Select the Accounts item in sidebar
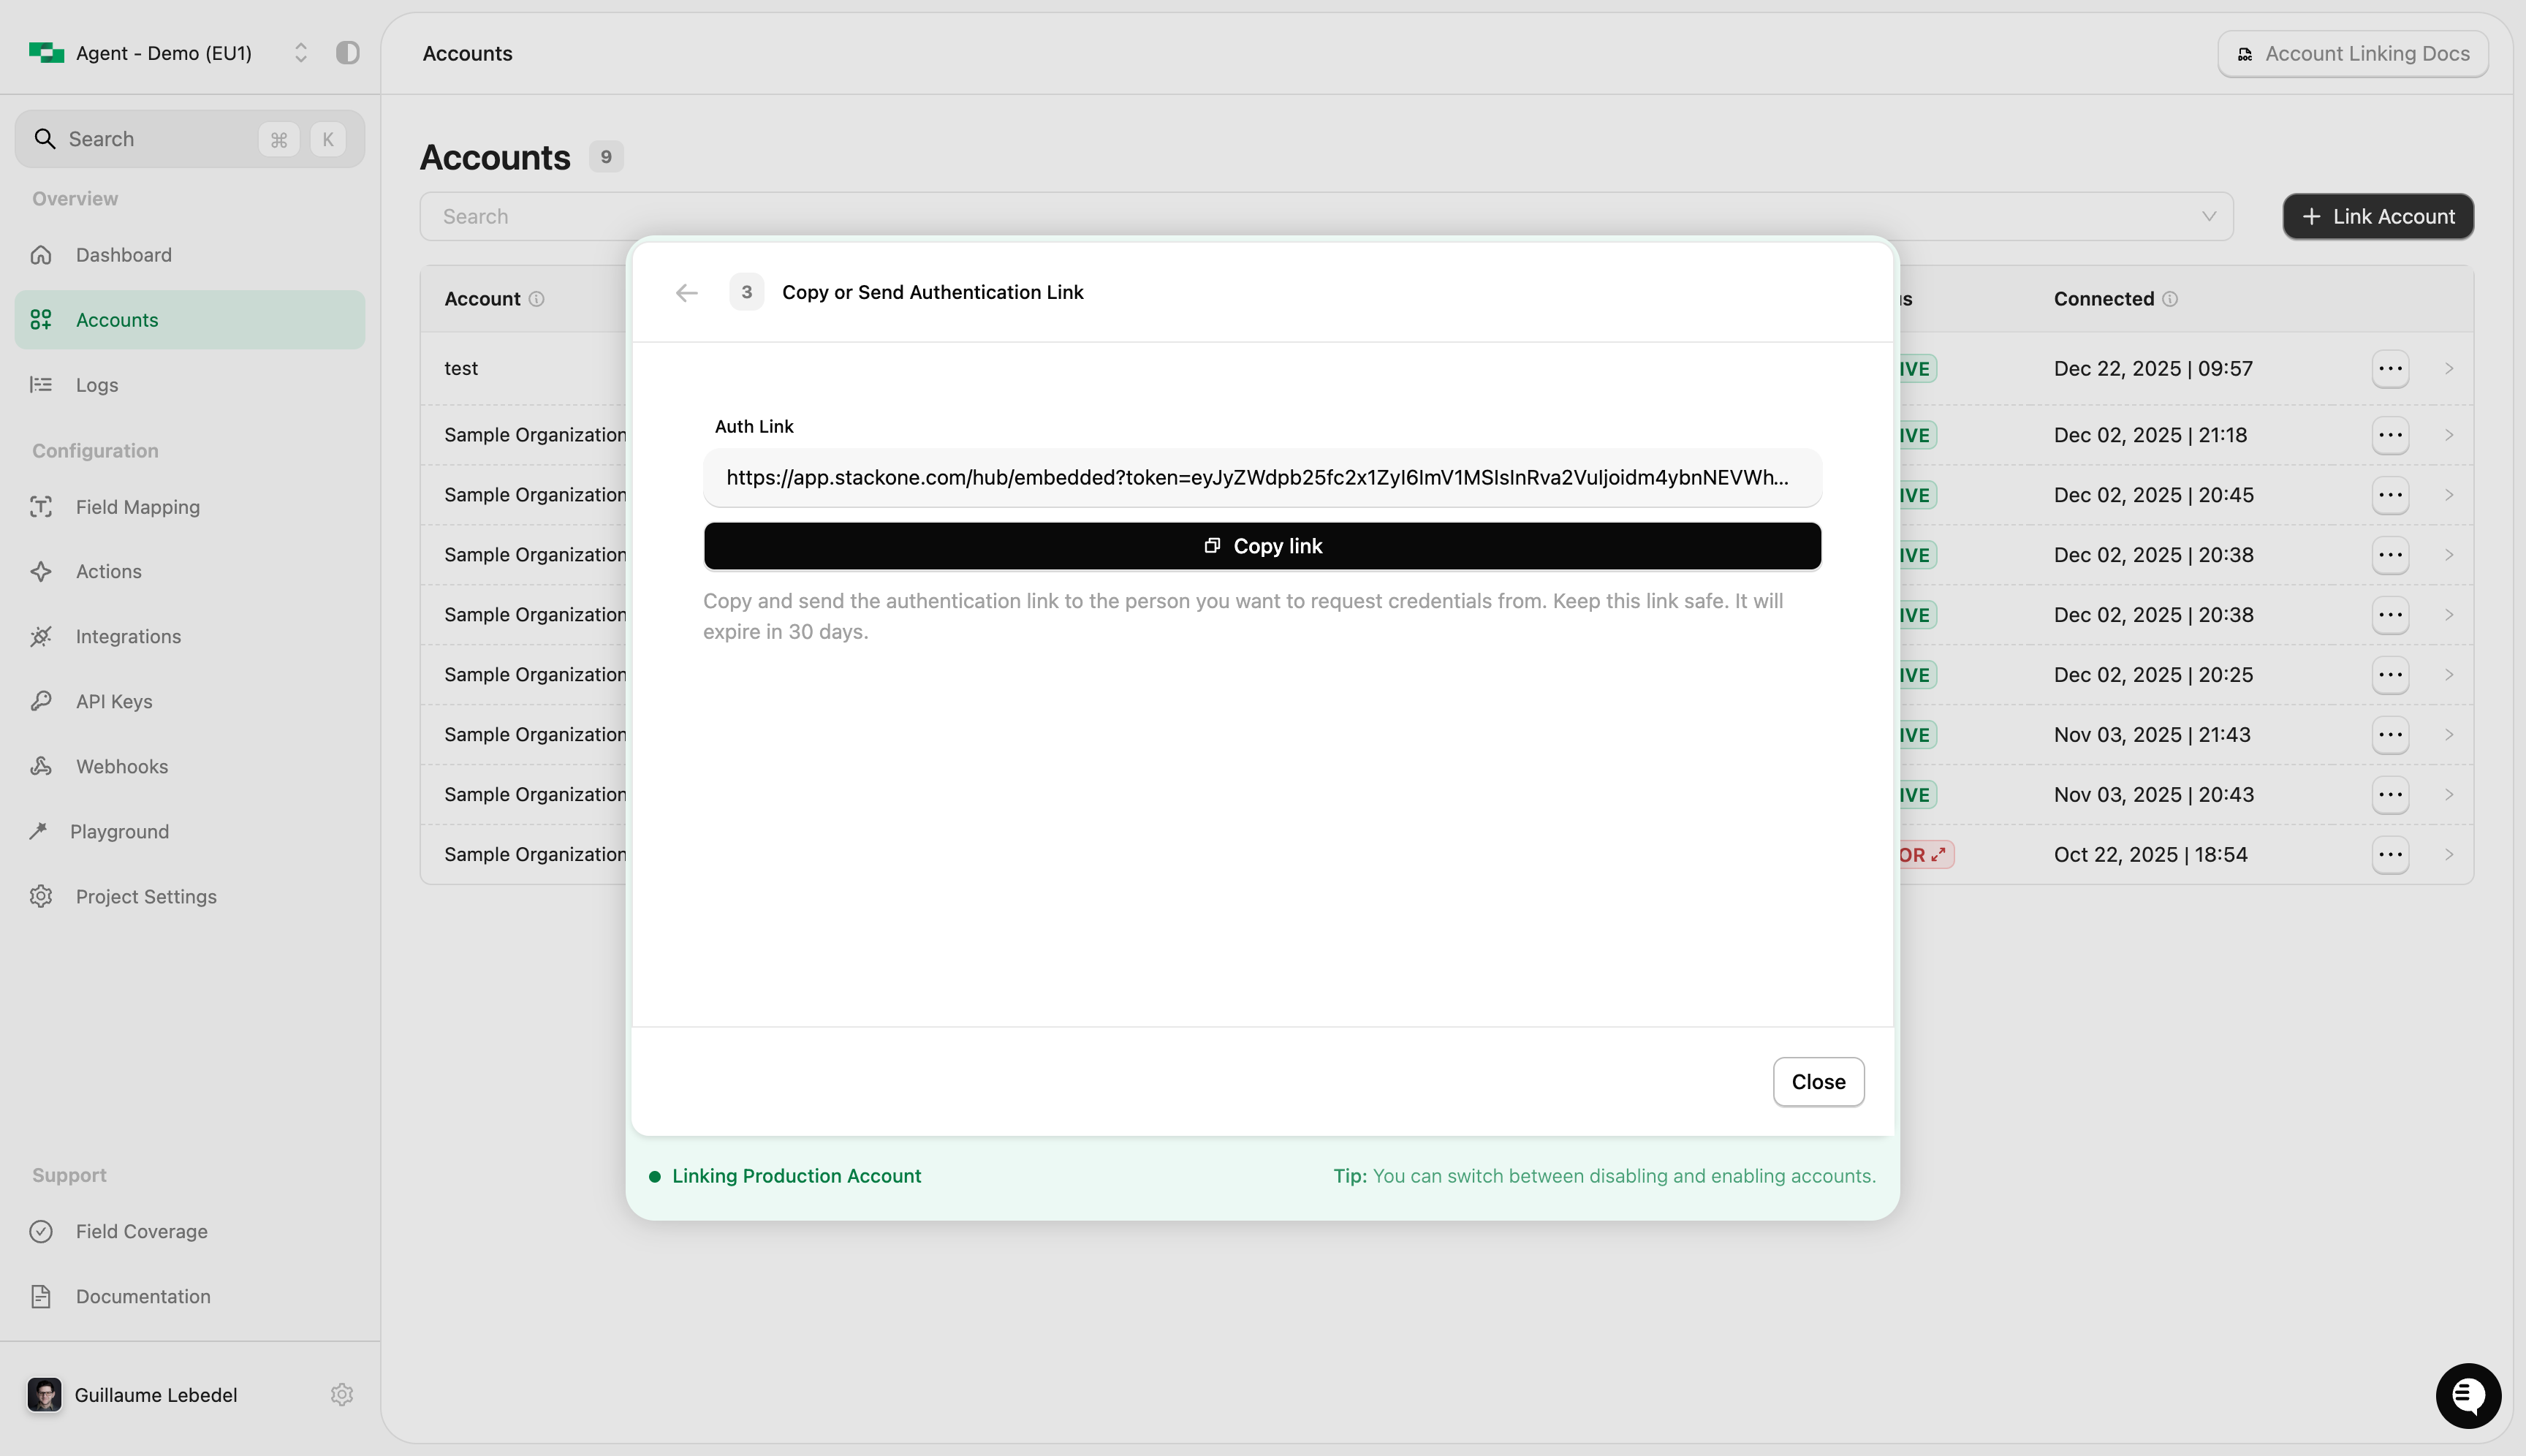 [190, 320]
